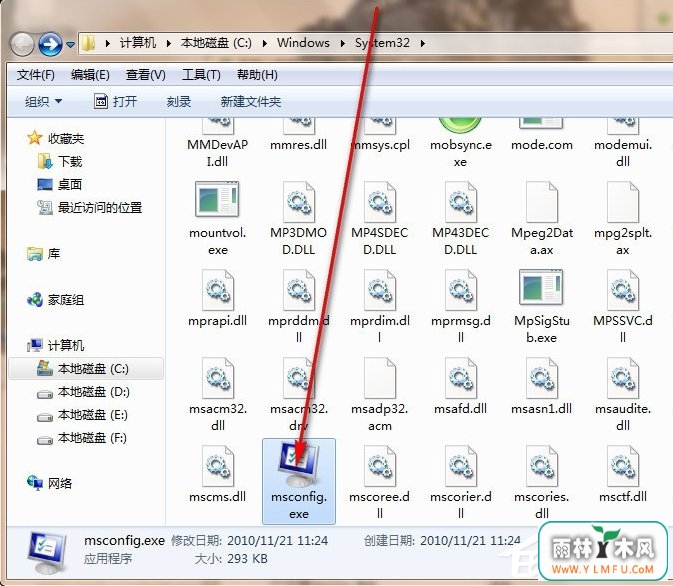Select the mprmsg.dll file icon
Screen dimensions: 673x586
[x=461, y=290]
